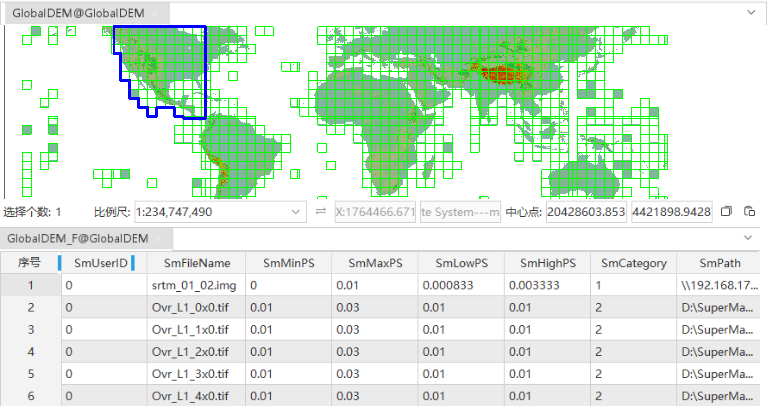Image resolution: width=767 pixels, height=406 pixels.
Task: Close the GlobalDEM_F@GlobalDEM table tab
Action: click(x=160, y=239)
